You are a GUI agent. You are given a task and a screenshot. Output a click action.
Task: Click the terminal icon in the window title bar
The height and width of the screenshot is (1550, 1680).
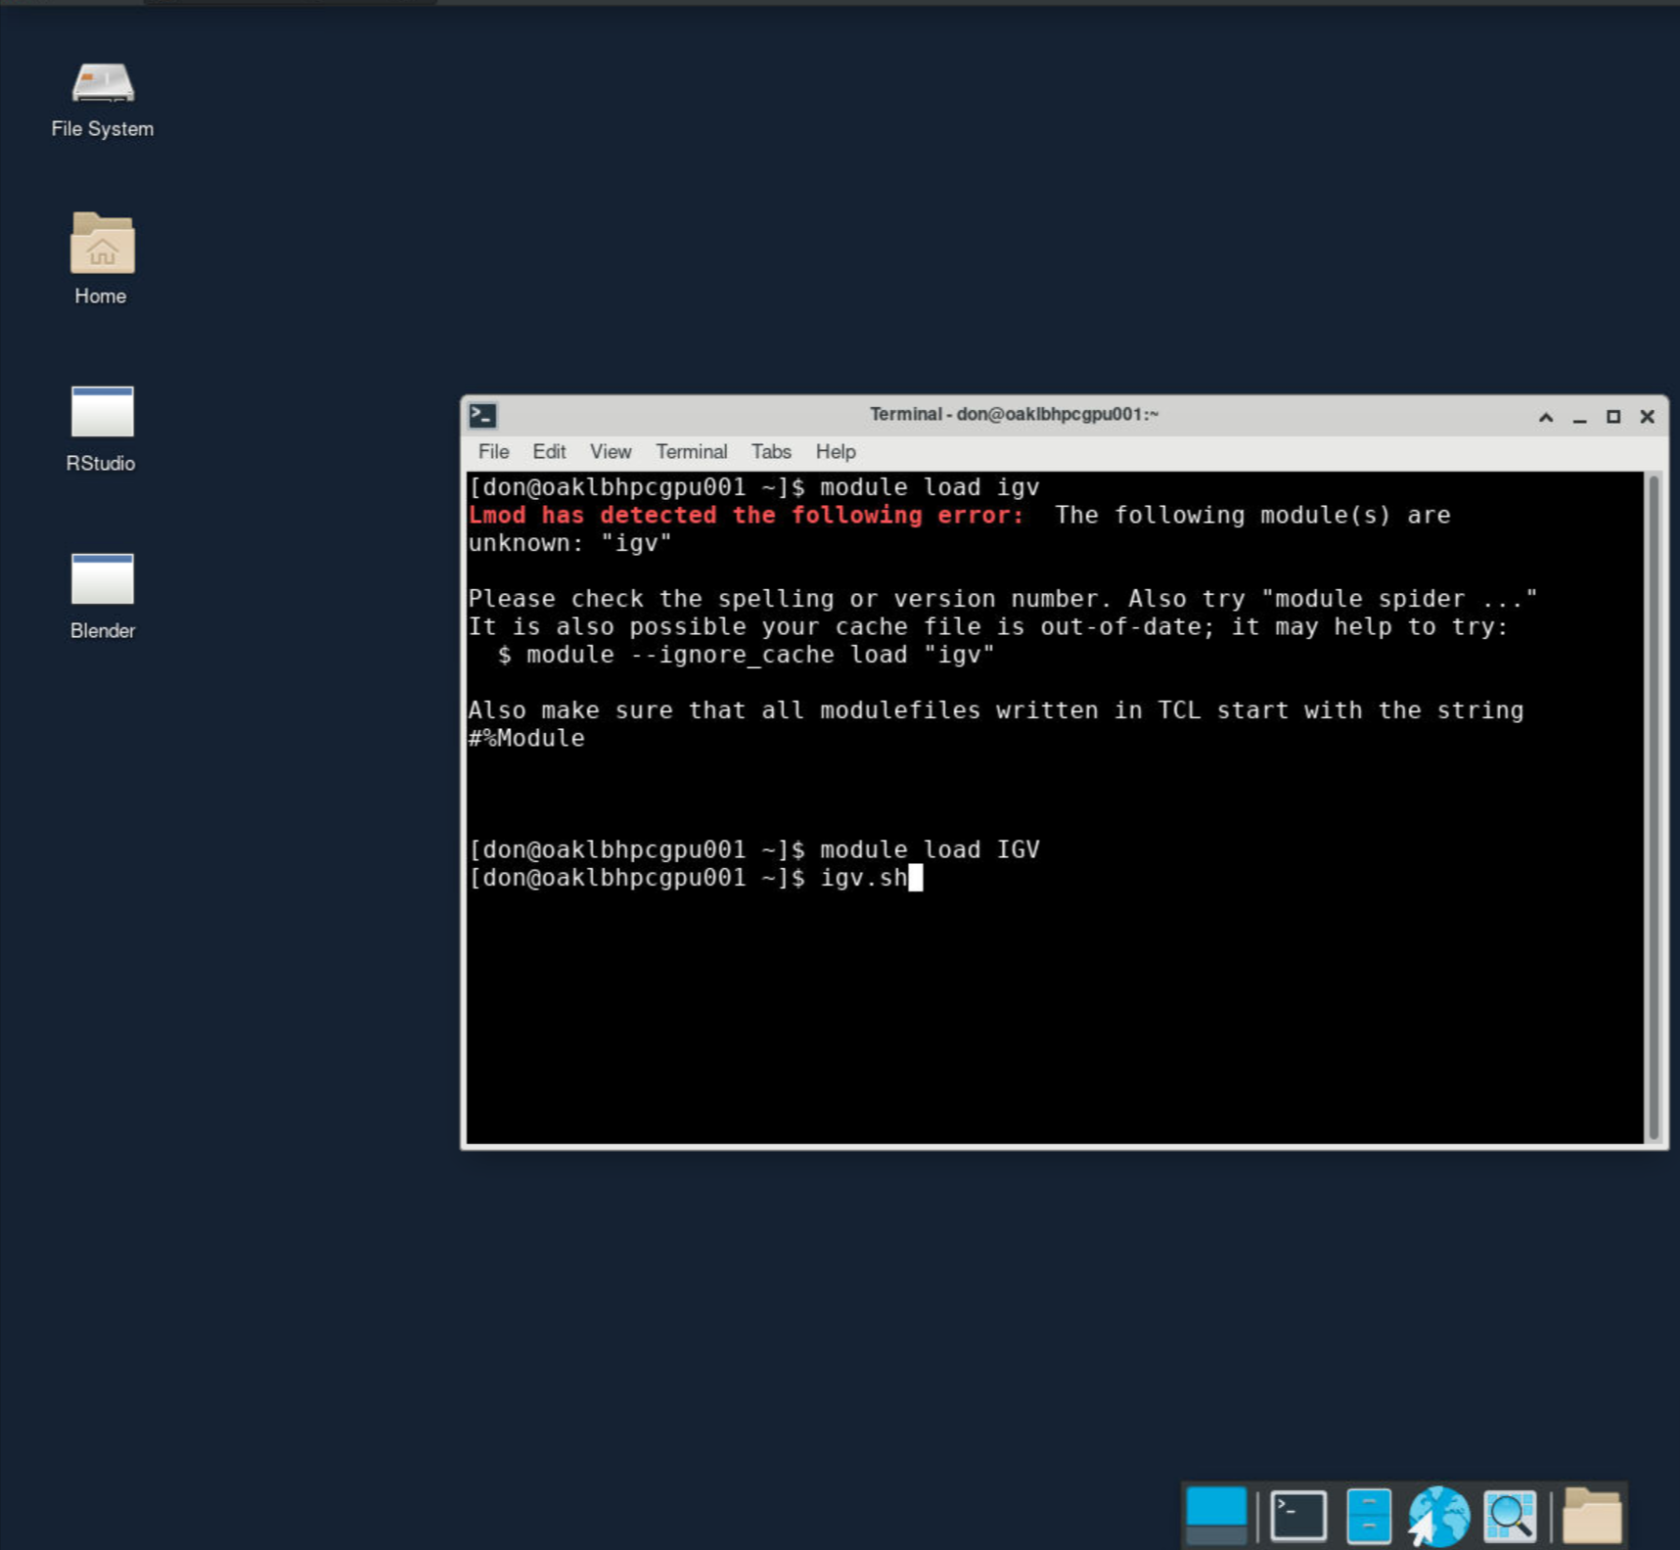[483, 415]
